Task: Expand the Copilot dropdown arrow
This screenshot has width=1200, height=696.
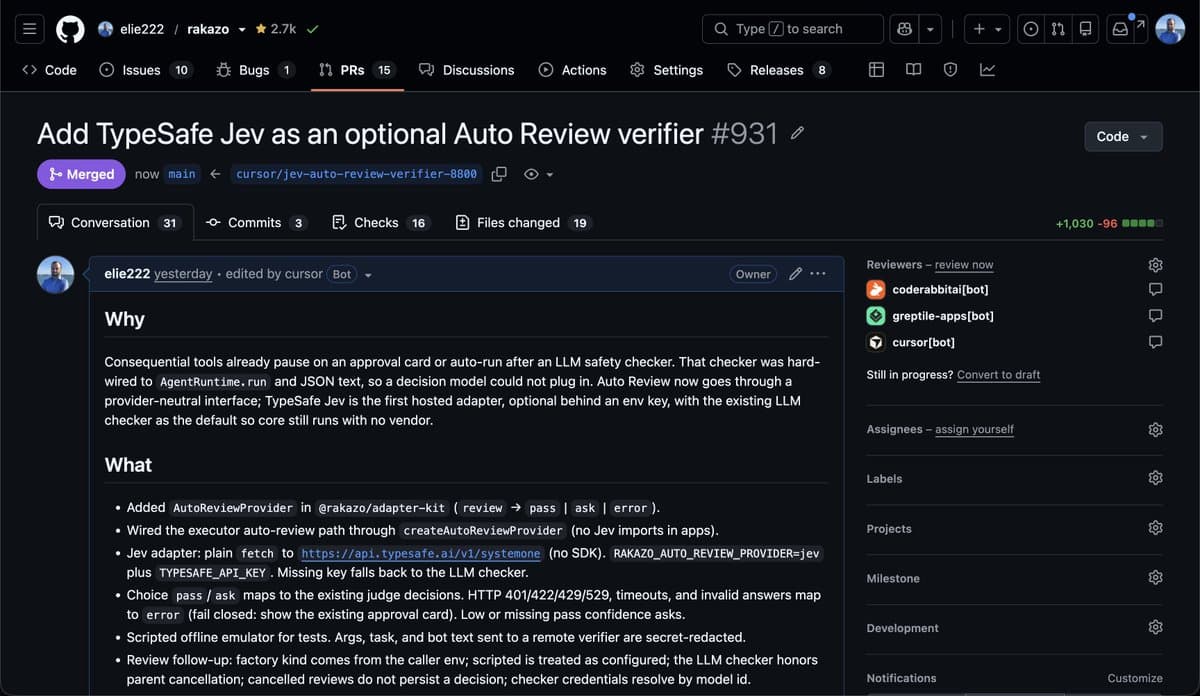Action: coord(930,29)
